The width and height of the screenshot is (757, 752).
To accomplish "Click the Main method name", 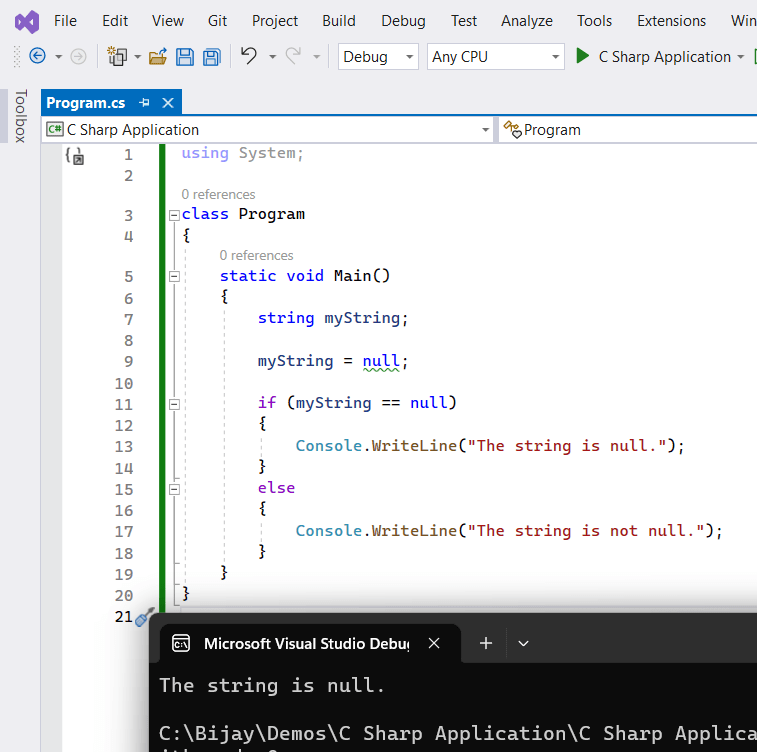I will click(x=352, y=276).
